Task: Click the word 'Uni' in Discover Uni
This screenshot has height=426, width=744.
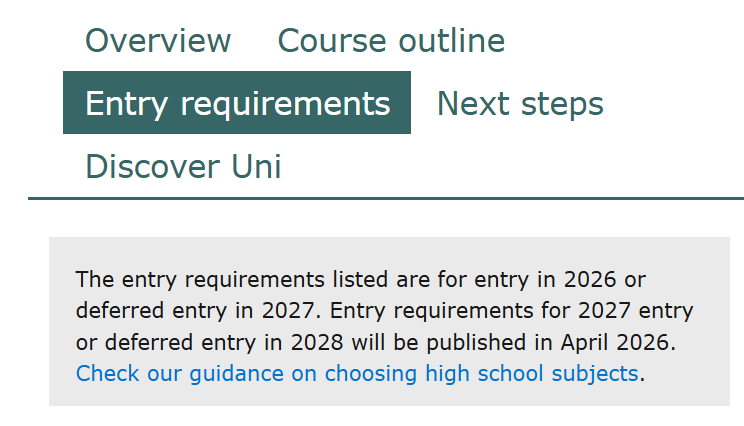Action: click(256, 166)
